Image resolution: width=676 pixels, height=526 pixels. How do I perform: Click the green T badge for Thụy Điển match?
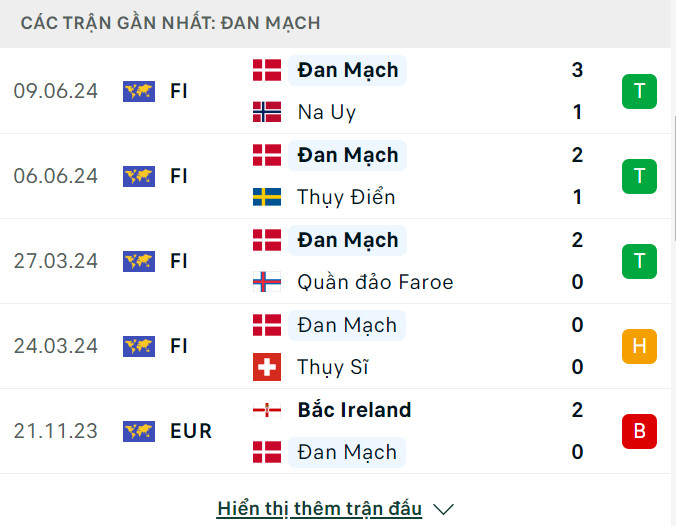pos(639,176)
